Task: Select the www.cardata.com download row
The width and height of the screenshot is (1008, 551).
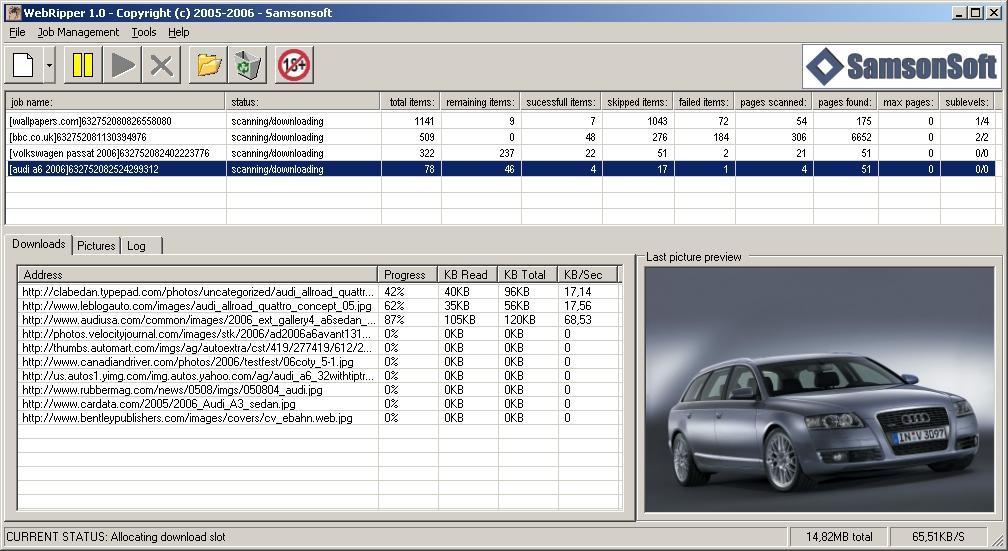Action: point(319,404)
